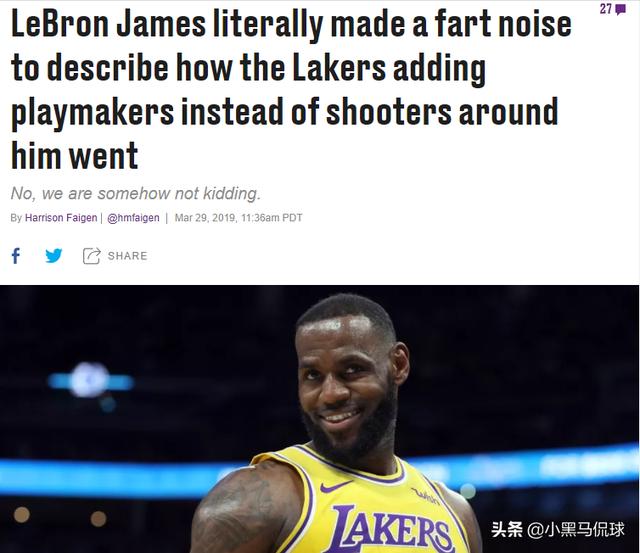Open the @hmfaigen Twitter handle link
Image resolution: width=640 pixels, height=553 pixels.
click(x=133, y=218)
